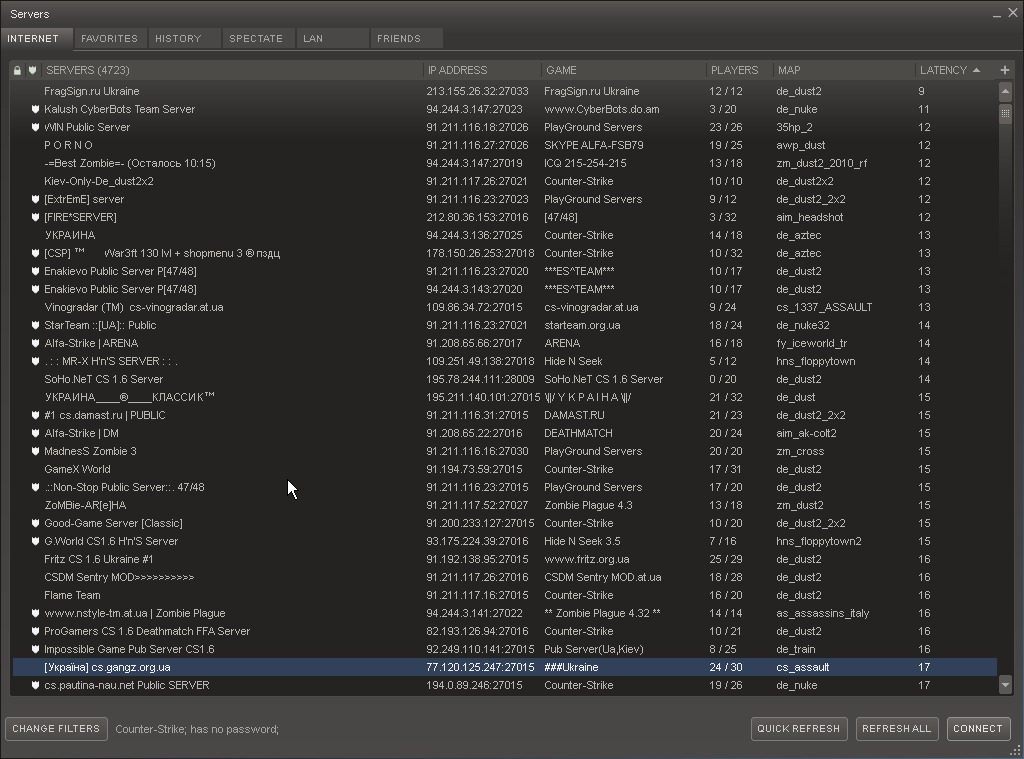Click the shield icon beside Alfa-Strike | ARENA
Image resolution: width=1024 pixels, height=759 pixels.
click(35, 344)
